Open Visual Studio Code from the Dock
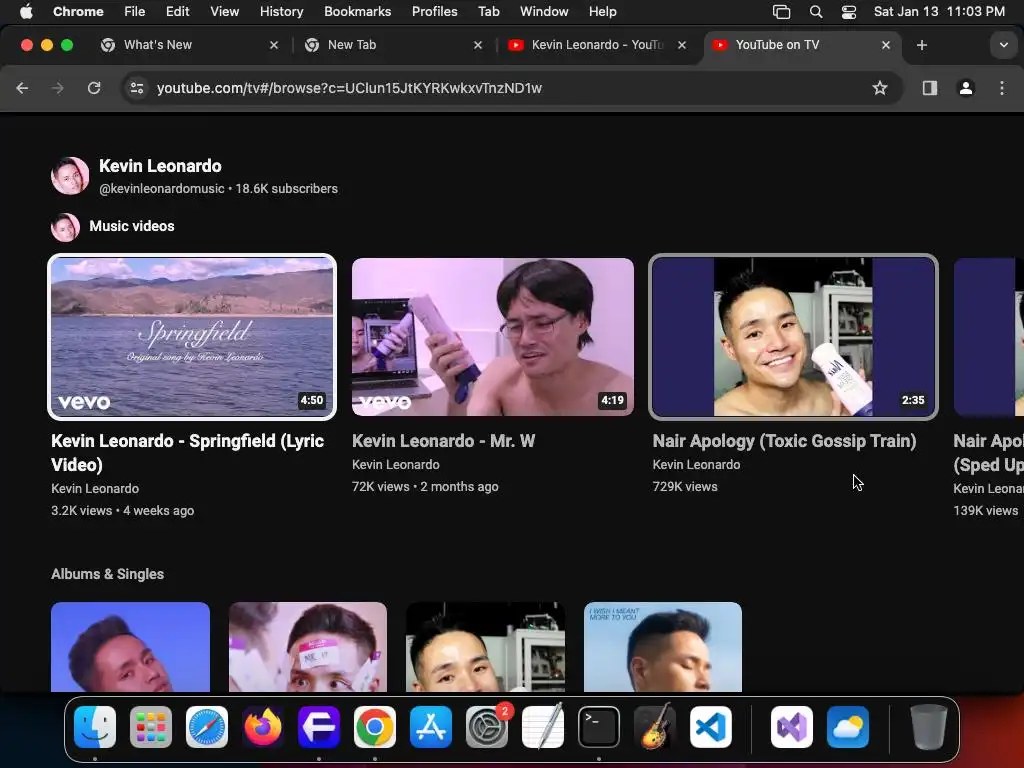 point(711,727)
